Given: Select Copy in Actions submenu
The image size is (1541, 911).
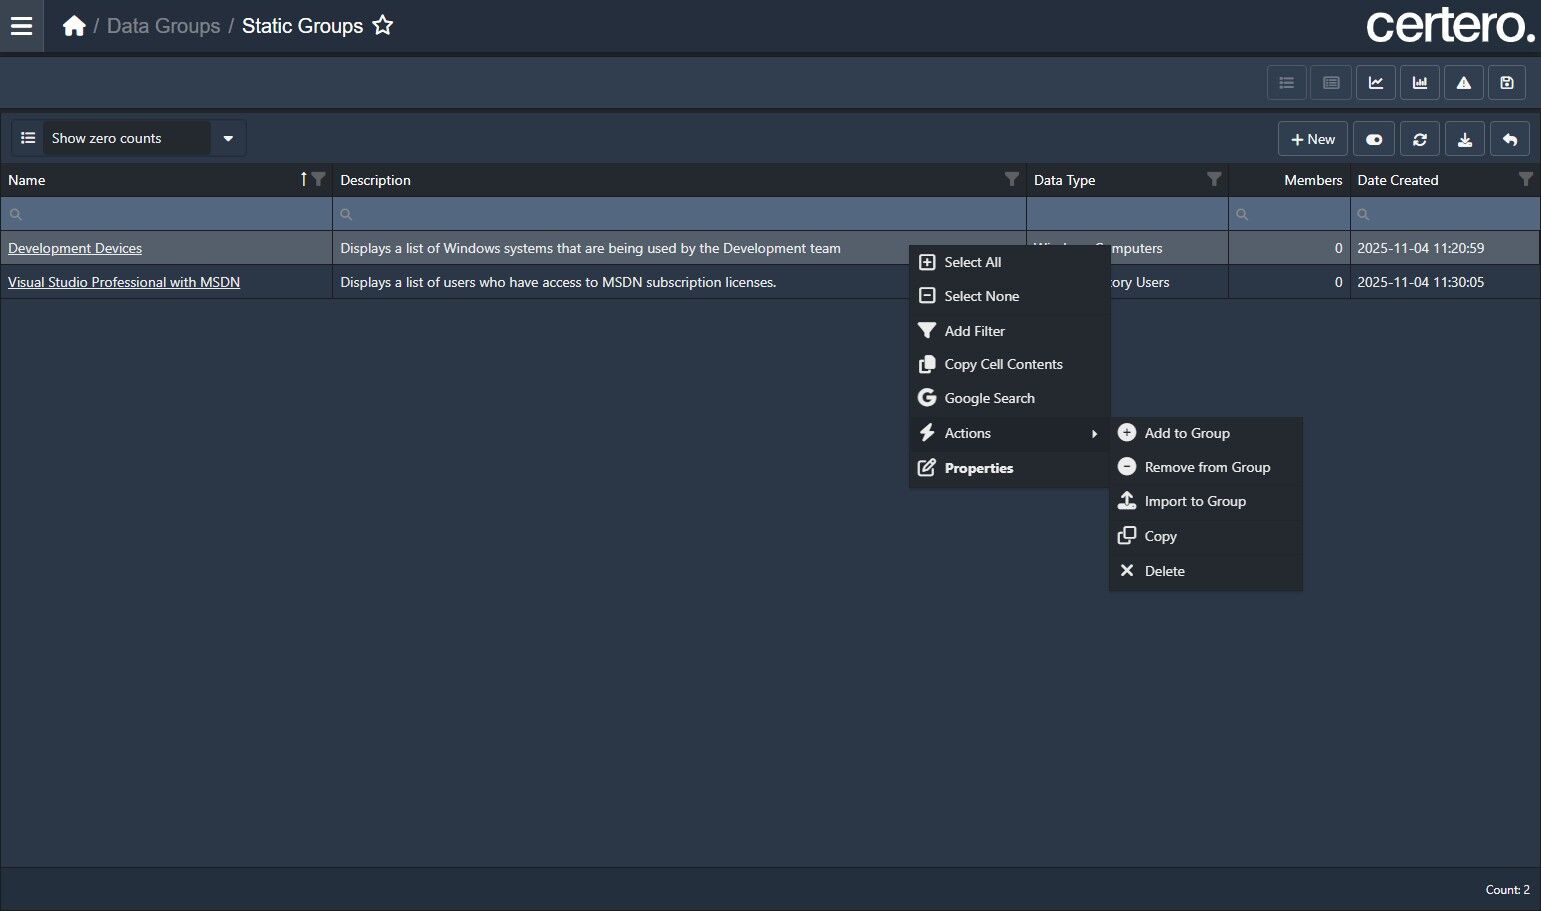Looking at the screenshot, I should (1205, 536).
